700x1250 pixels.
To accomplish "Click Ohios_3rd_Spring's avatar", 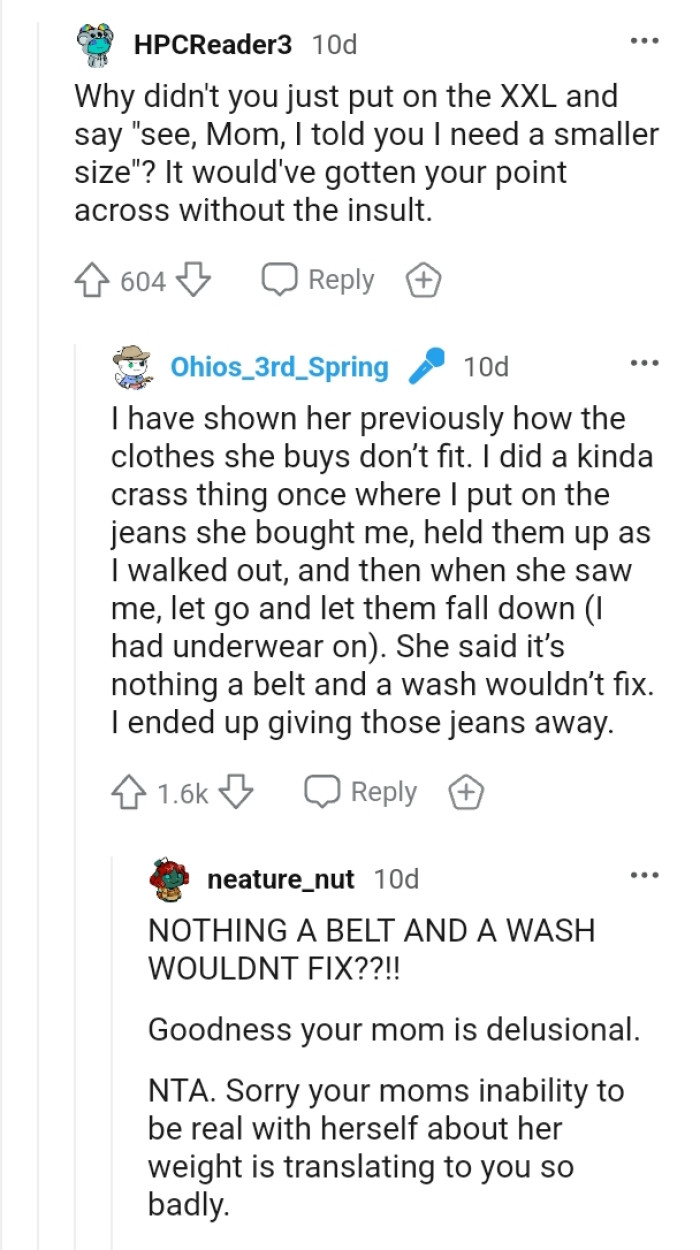I will tap(131, 367).
